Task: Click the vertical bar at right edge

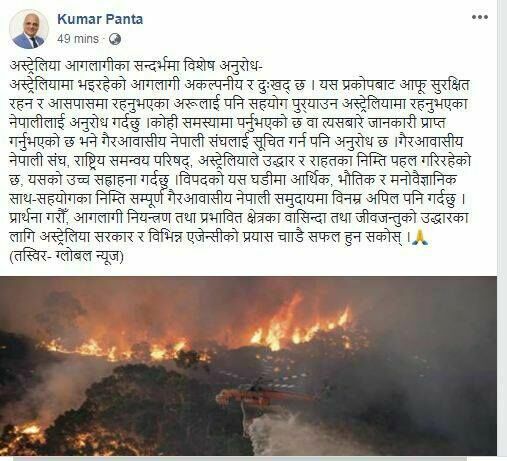Action: tap(498, 230)
